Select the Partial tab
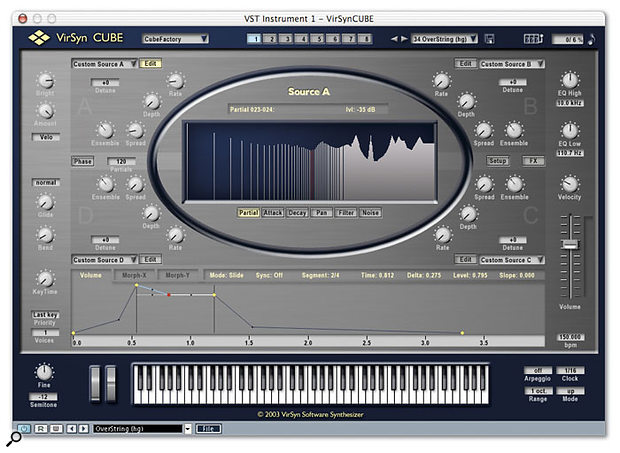620x453 pixels. click(x=248, y=213)
